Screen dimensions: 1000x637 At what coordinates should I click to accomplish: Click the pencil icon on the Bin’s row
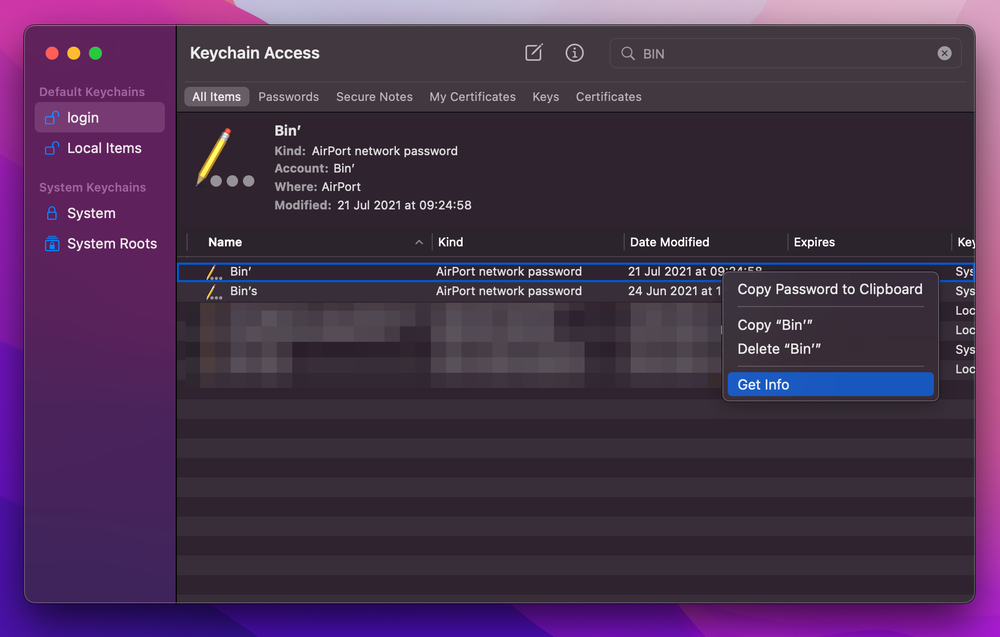(x=214, y=292)
